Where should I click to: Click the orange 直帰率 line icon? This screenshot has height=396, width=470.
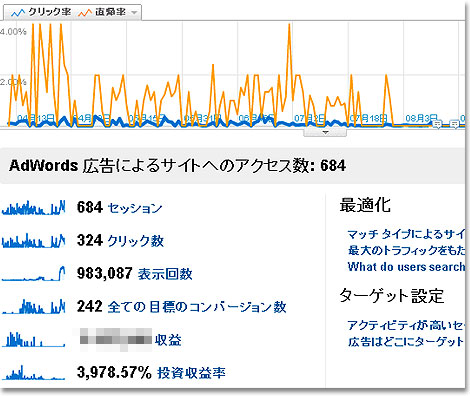(85, 13)
